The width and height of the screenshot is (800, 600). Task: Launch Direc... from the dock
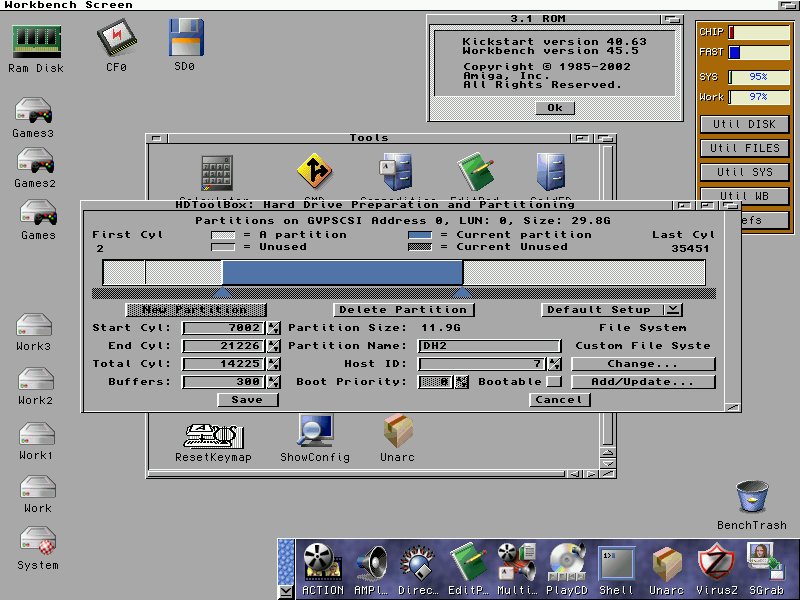click(x=418, y=563)
